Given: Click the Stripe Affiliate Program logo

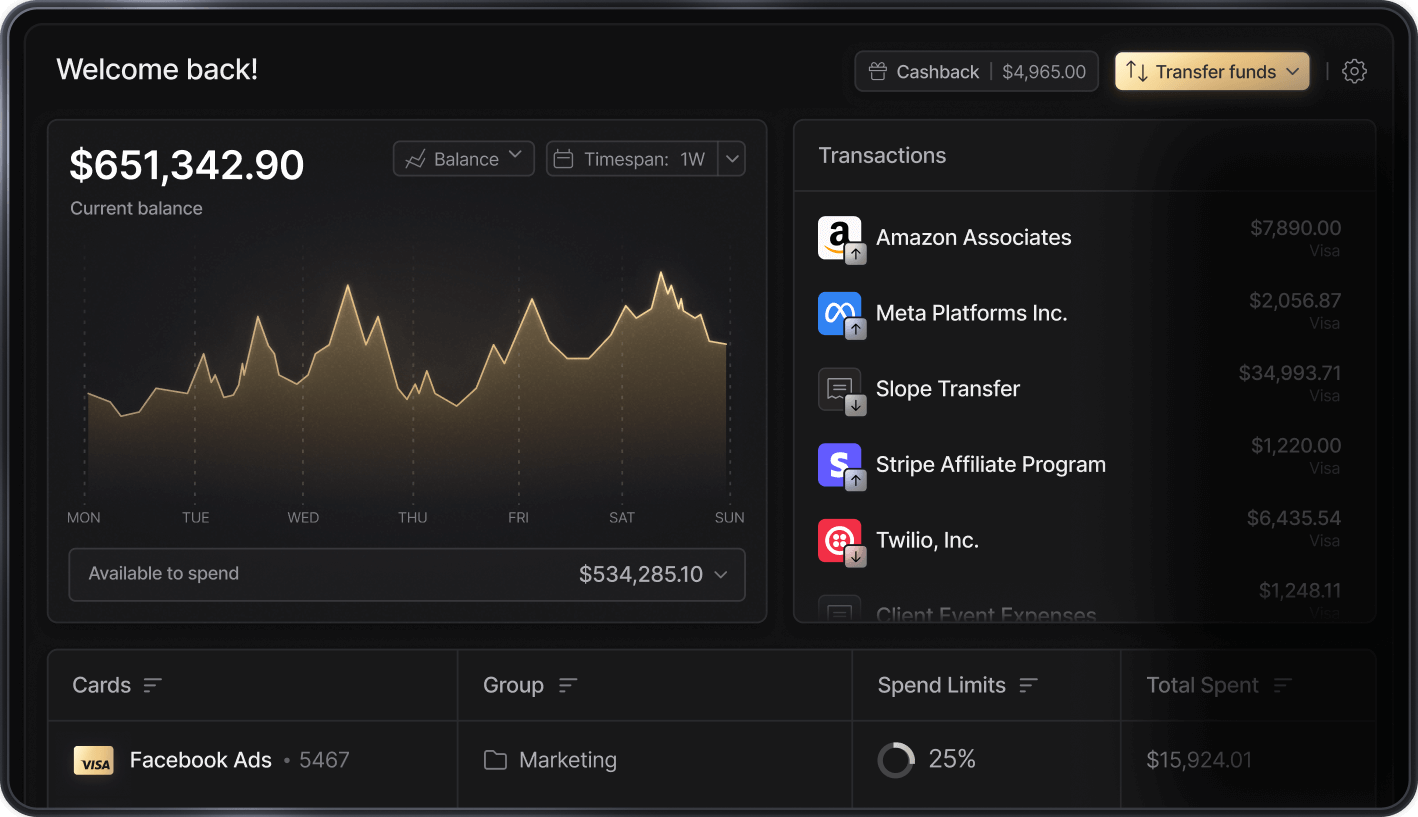Looking at the screenshot, I should 839,465.
